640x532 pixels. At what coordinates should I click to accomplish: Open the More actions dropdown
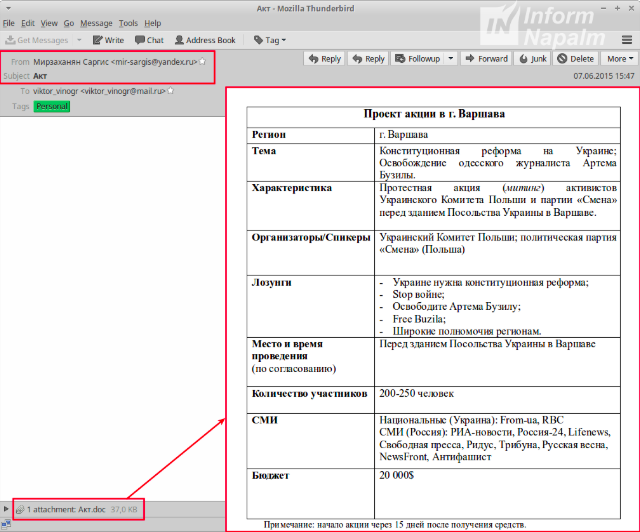[x=620, y=59]
